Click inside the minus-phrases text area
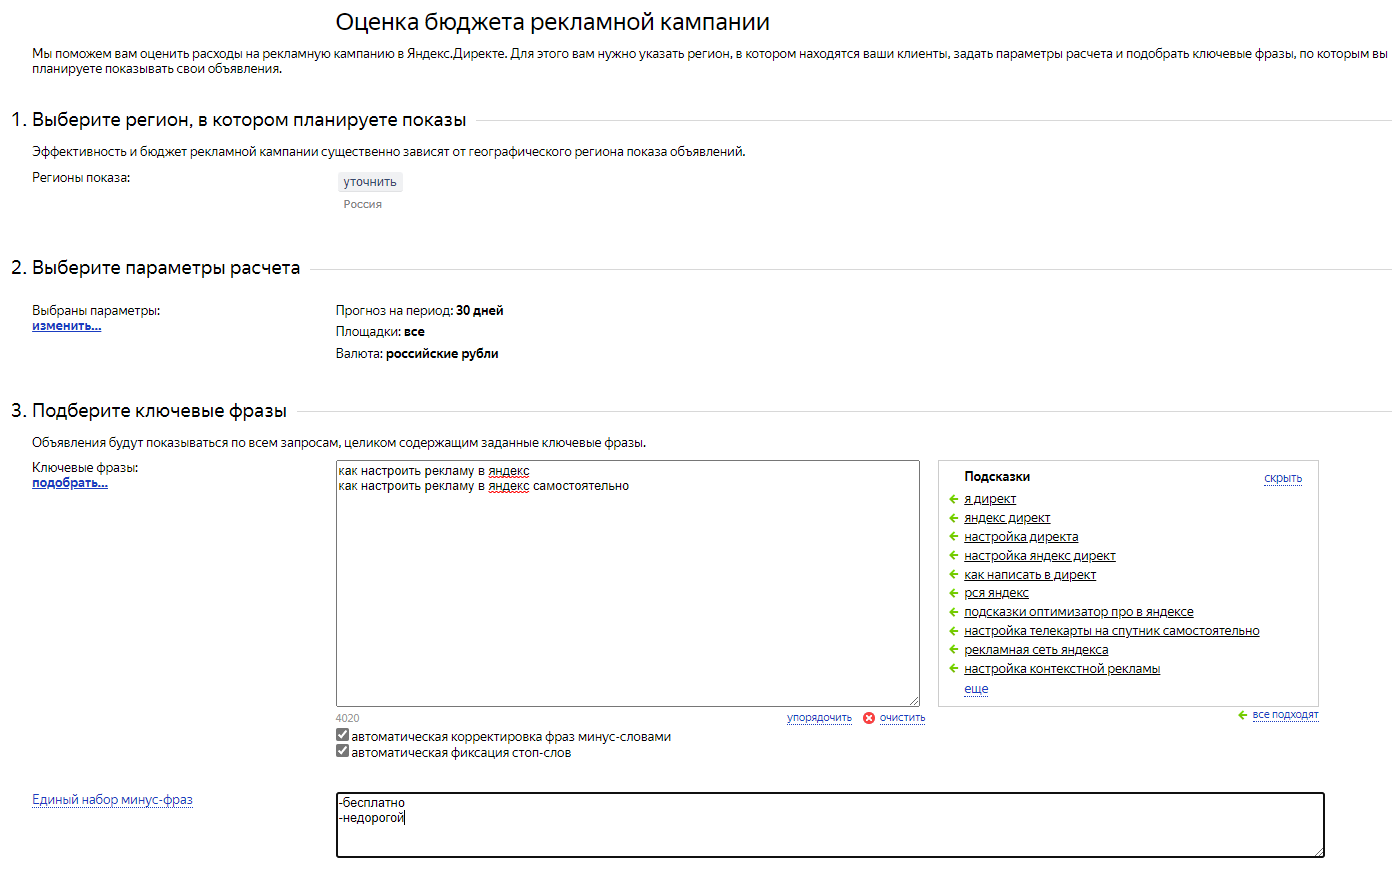The height and width of the screenshot is (871, 1392). tap(830, 825)
